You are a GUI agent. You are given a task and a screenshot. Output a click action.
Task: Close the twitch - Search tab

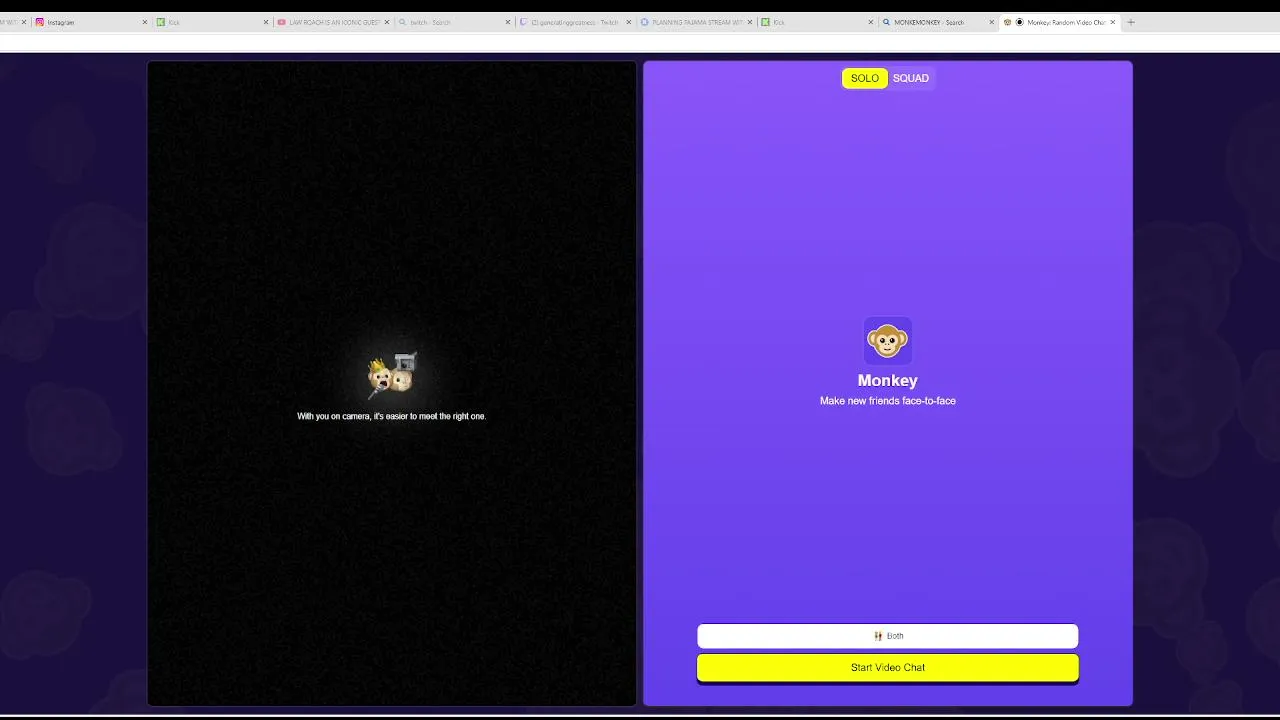click(x=508, y=22)
